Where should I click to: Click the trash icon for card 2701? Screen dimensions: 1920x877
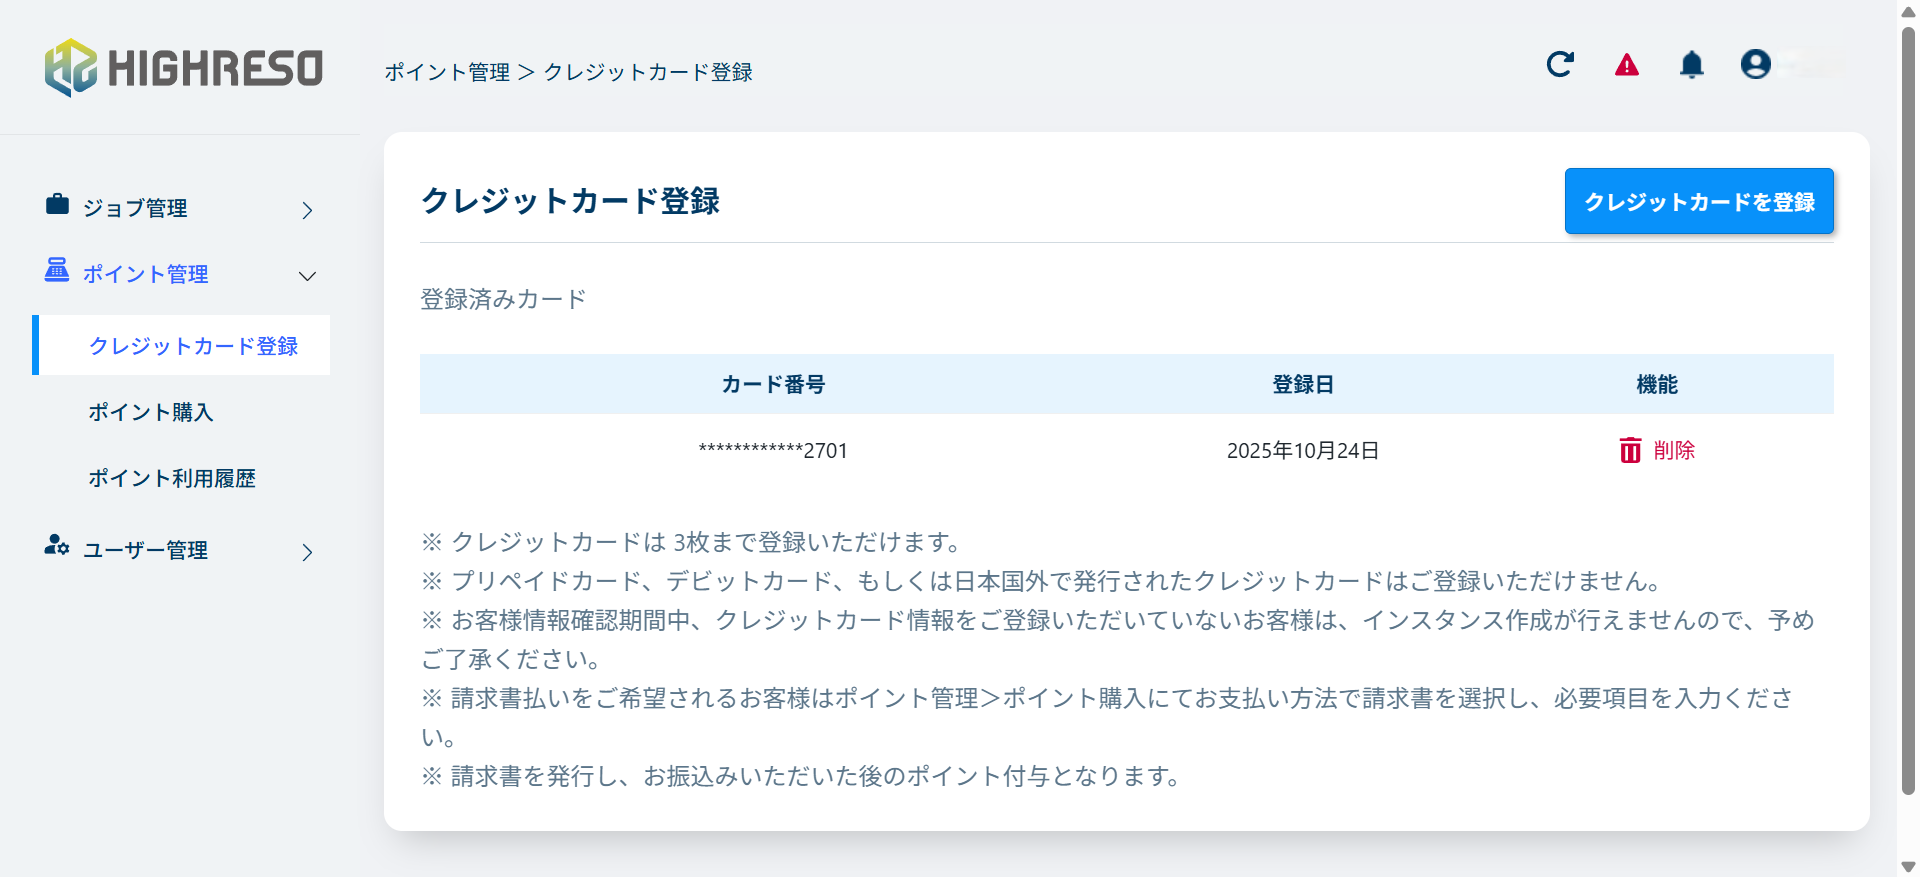[x=1630, y=450]
